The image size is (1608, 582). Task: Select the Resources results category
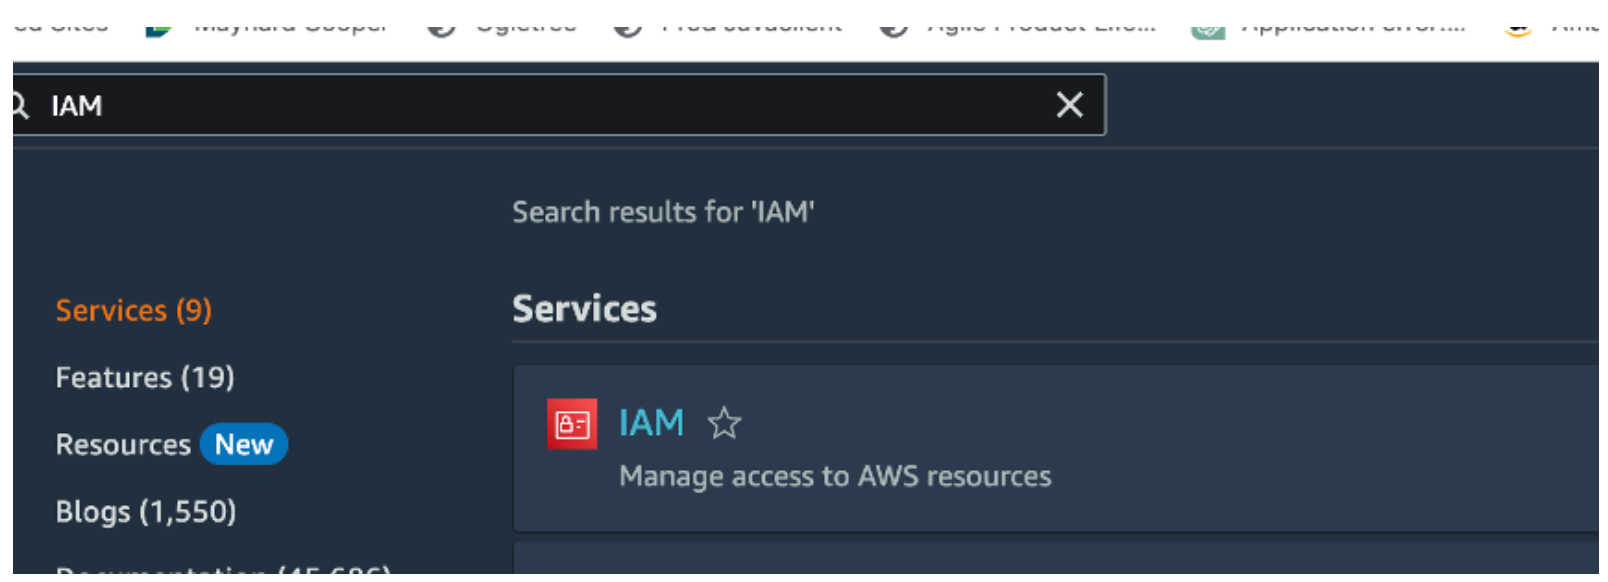point(123,444)
